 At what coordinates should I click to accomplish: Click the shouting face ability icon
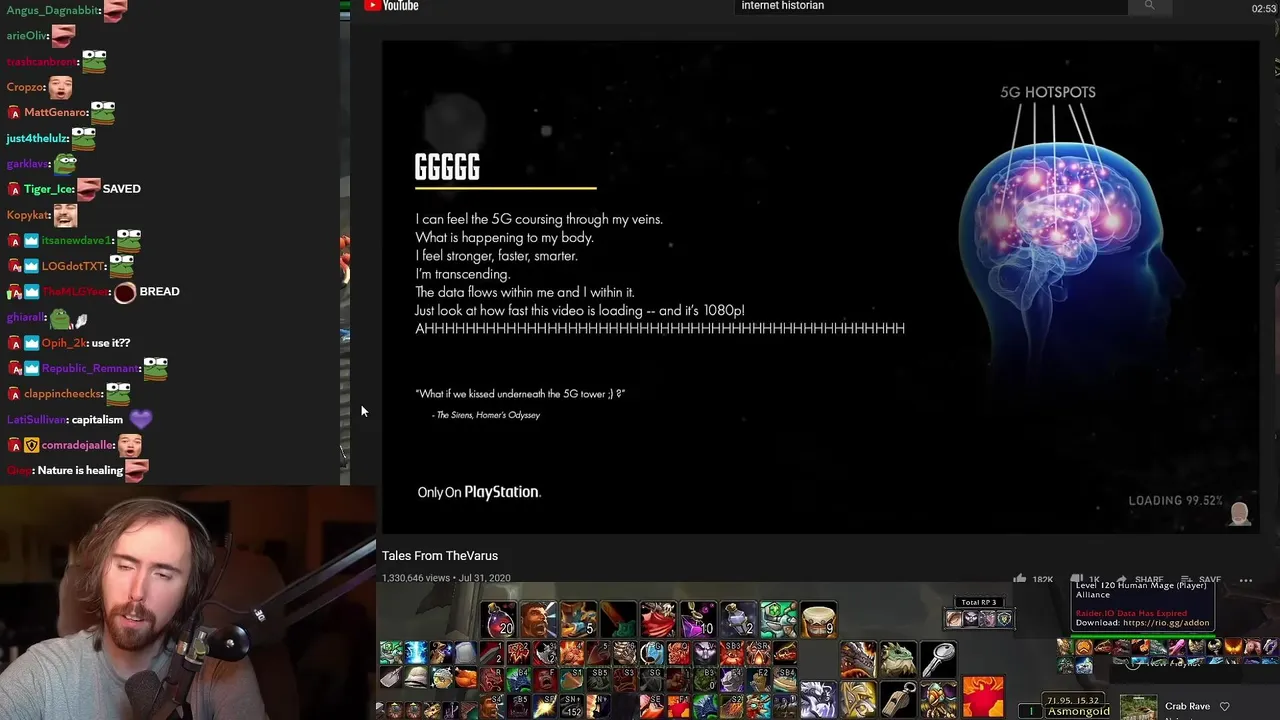pyautogui.click(x=538, y=620)
